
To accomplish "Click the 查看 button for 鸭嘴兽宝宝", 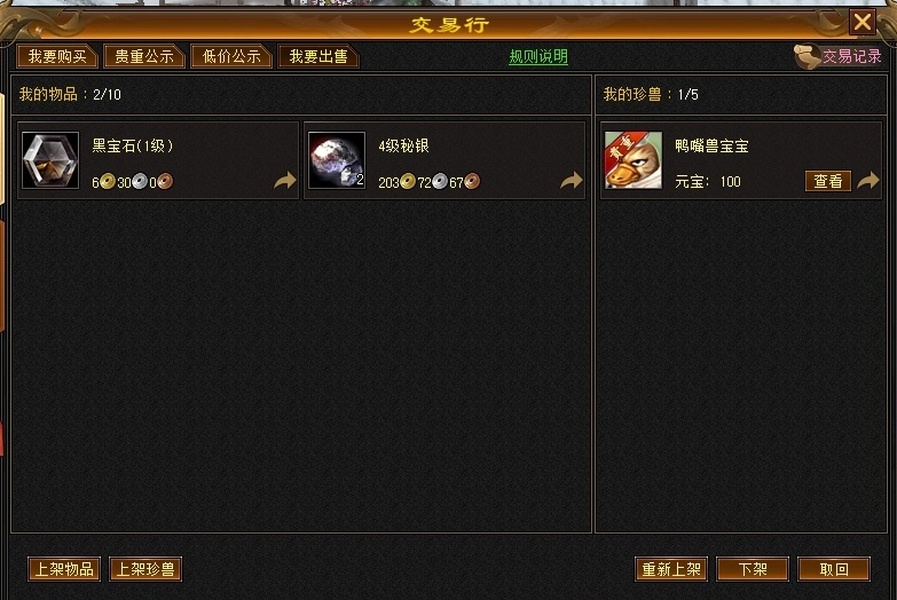I will [828, 181].
